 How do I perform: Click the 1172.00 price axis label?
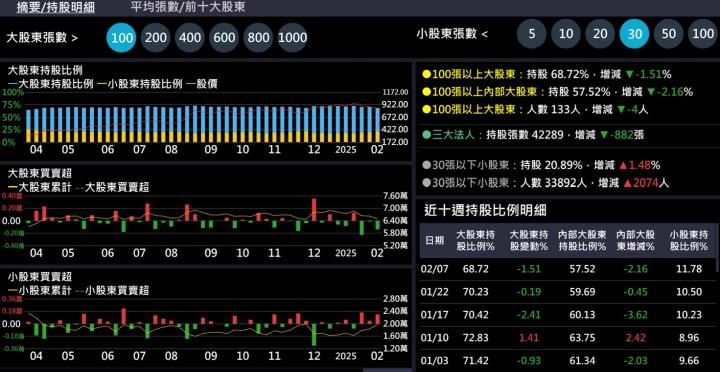coord(395,92)
